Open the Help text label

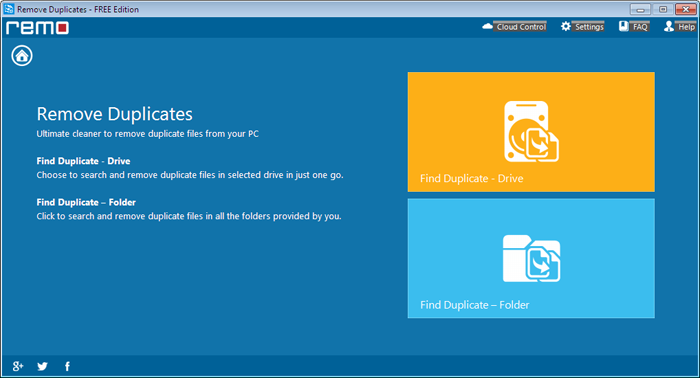tap(686, 27)
